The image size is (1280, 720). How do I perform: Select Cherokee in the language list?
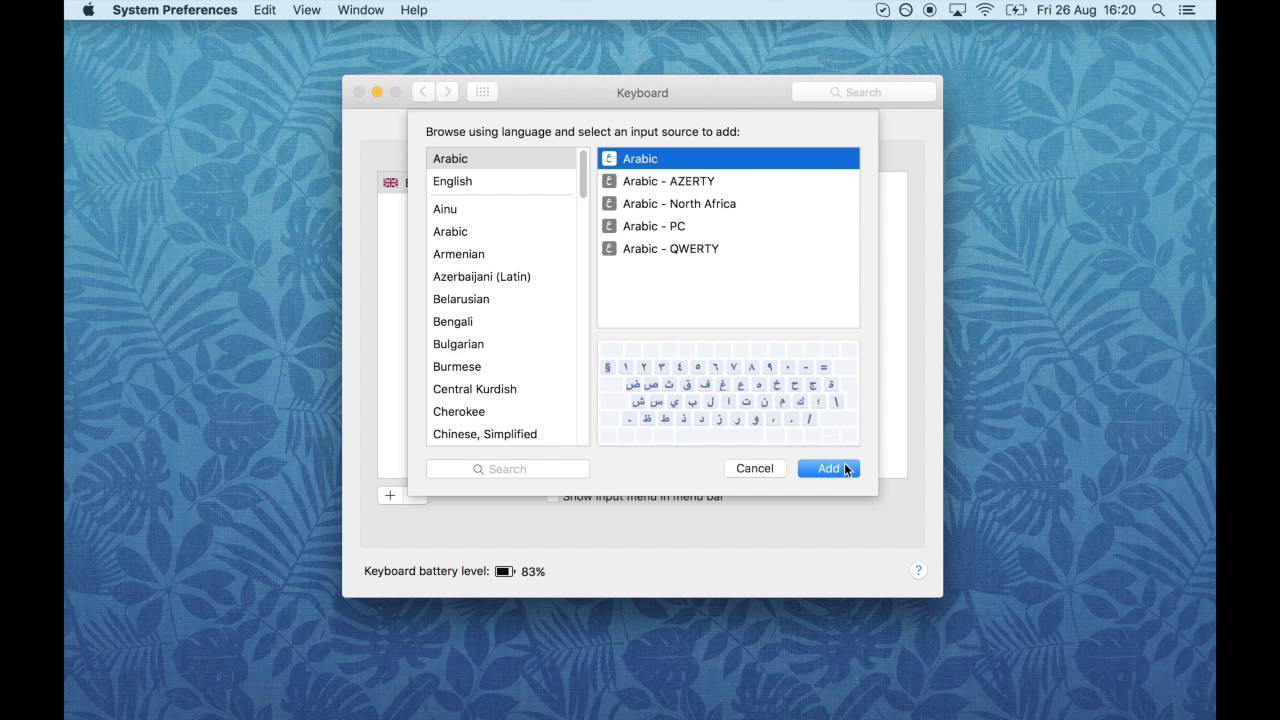coord(502,411)
